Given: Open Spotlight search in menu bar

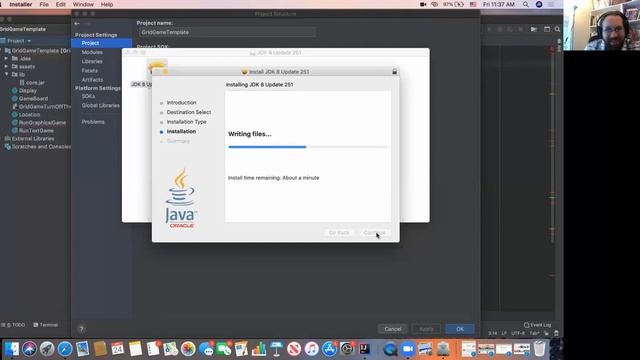Looking at the screenshot, I should [x=526, y=4].
